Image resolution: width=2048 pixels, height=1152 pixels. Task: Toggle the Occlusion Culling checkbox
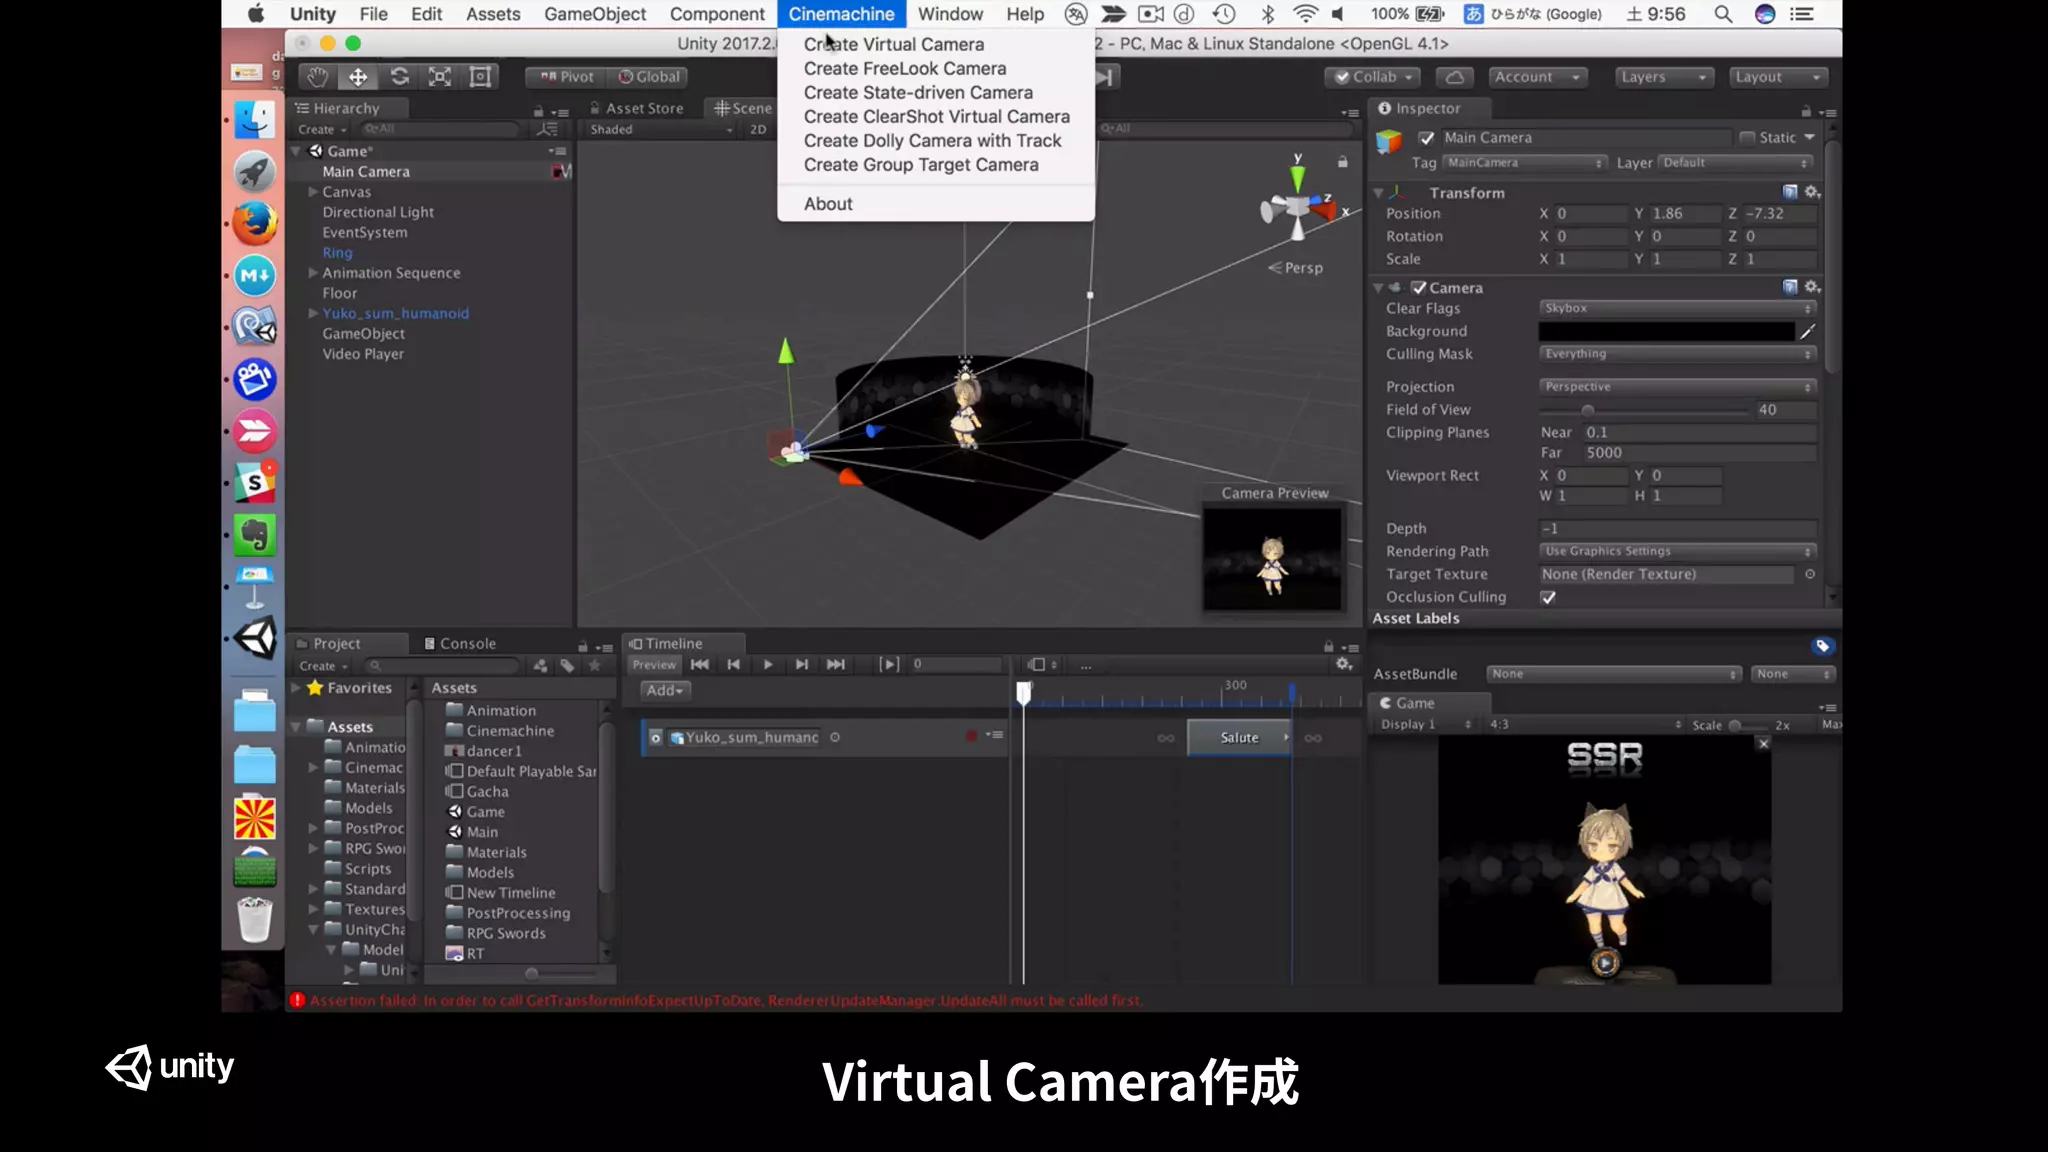[x=1548, y=597]
